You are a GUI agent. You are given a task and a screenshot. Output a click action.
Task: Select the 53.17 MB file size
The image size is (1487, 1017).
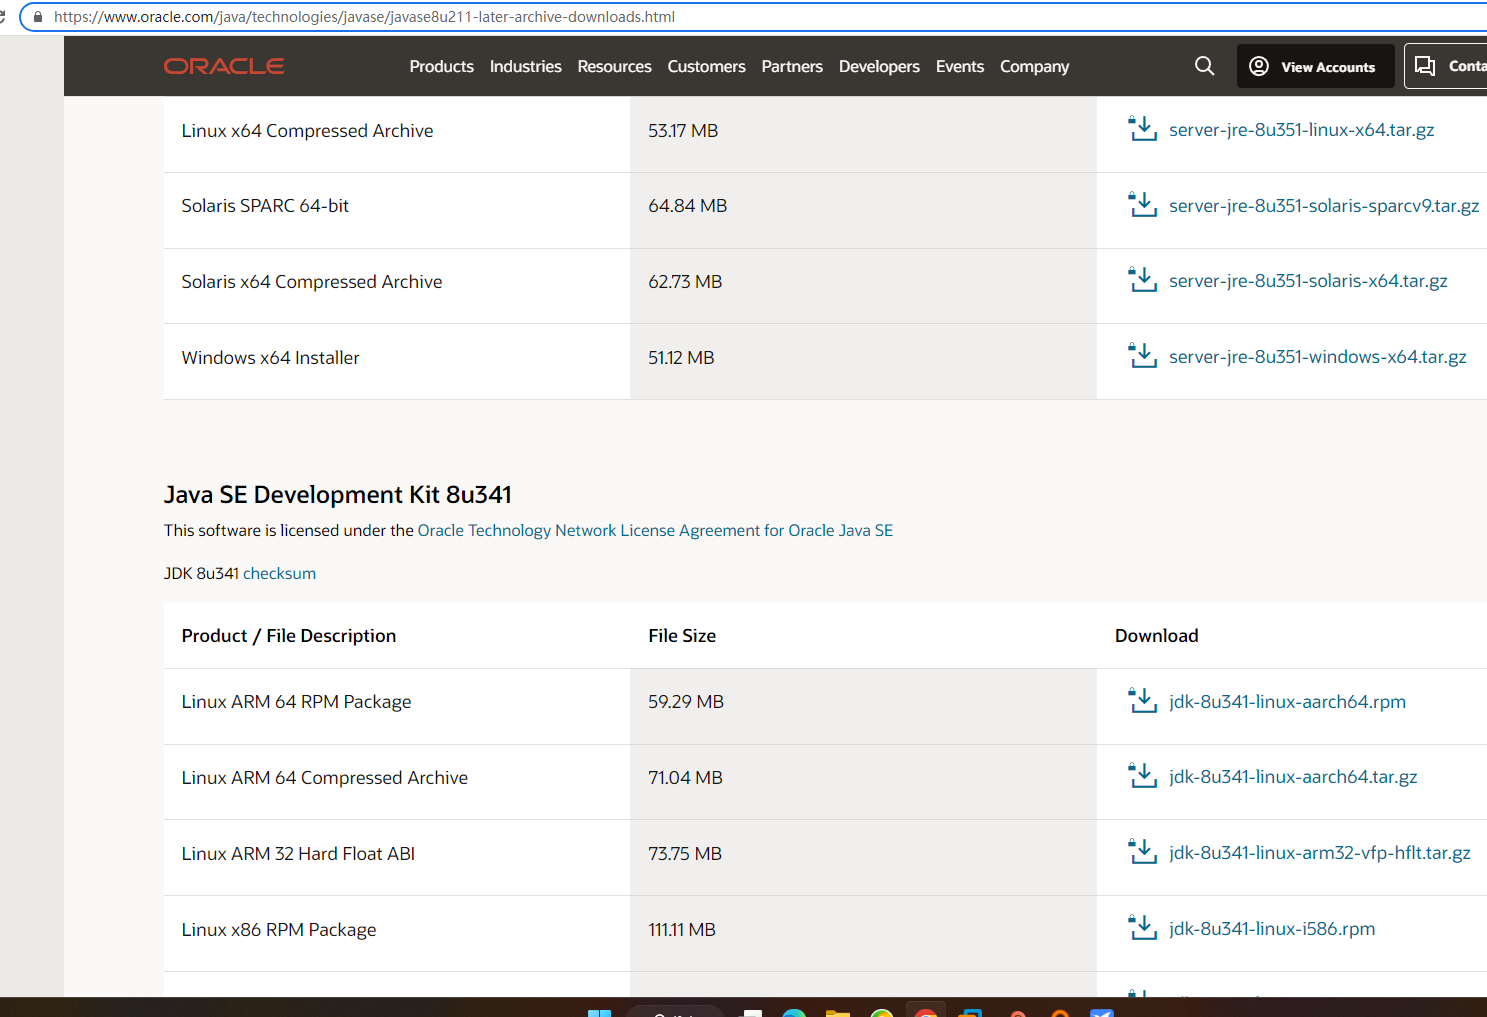(683, 131)
